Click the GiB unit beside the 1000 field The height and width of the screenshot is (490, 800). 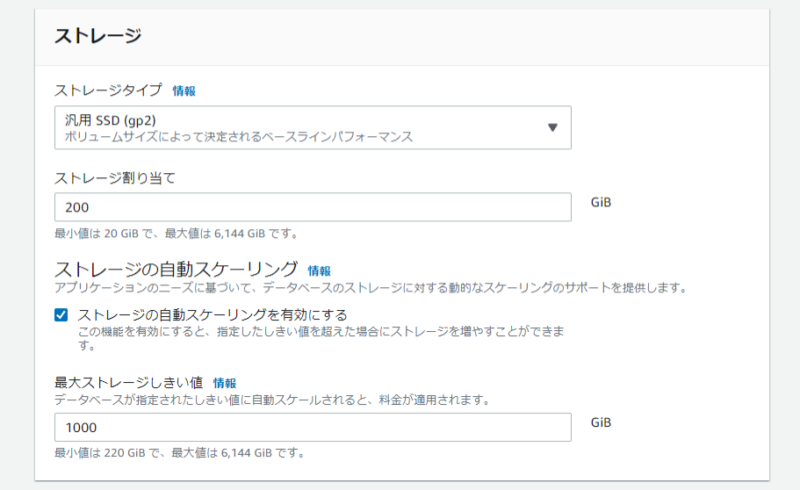pos(601,423)
